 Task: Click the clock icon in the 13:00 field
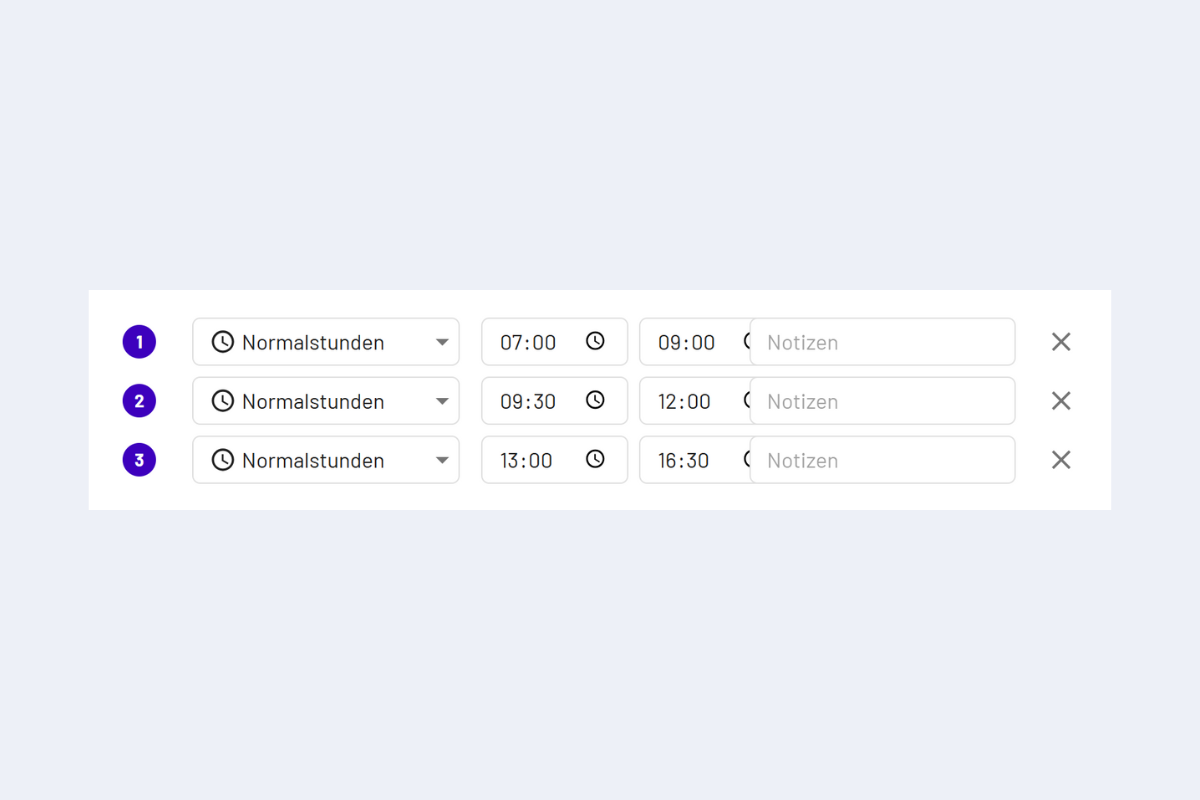pyautogui.click(x=595, y=459)
